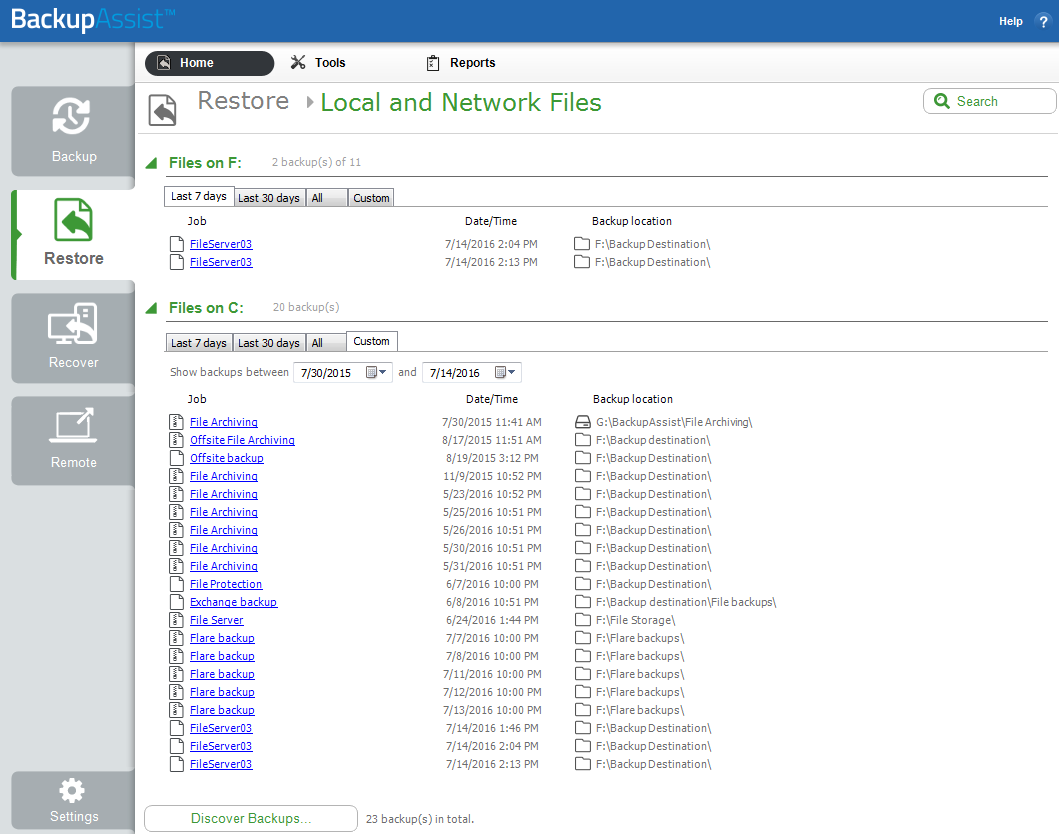The width and height of the screenshot is (1059, 834).
Task: Click zip icon beside File Archiving 7/30/2015
Action: click(176, 422)
